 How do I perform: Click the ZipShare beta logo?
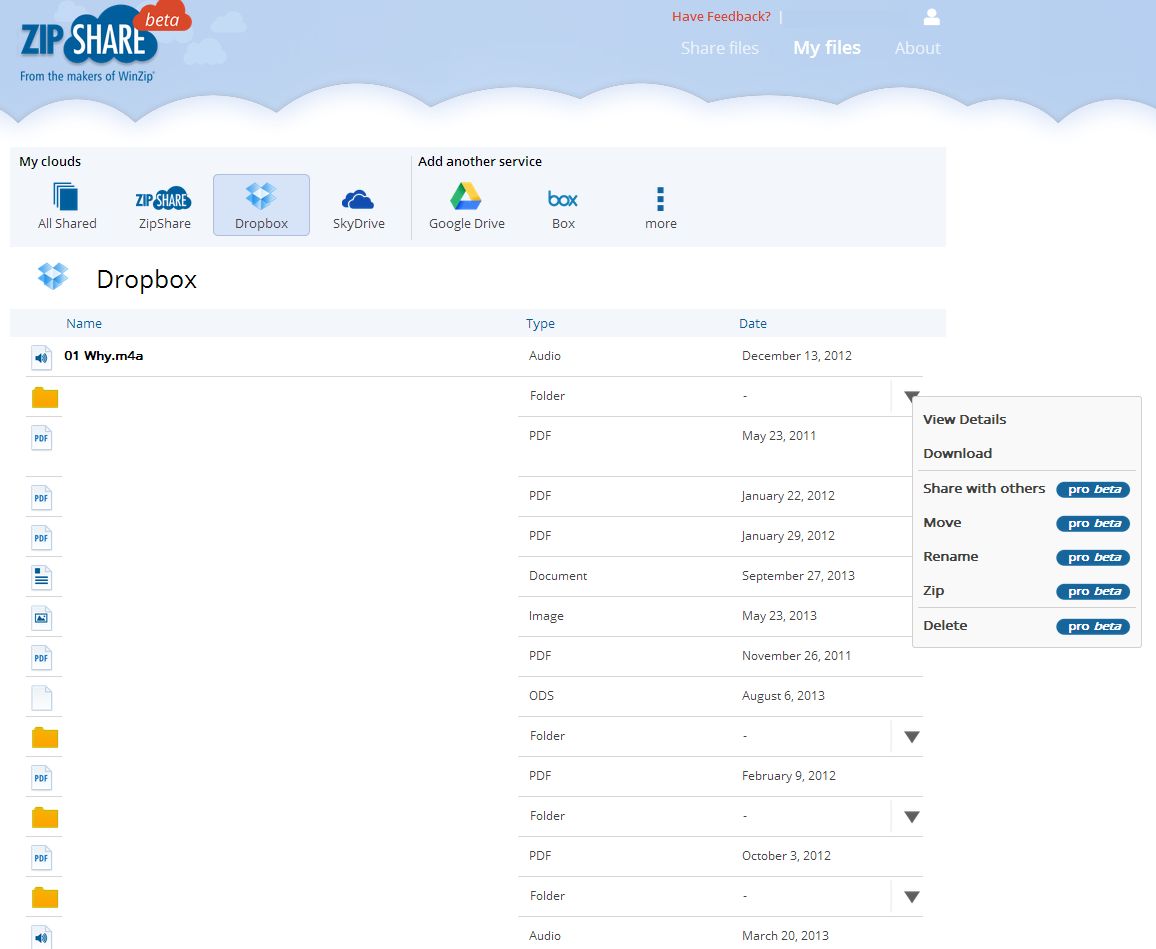tap(105, 41)
